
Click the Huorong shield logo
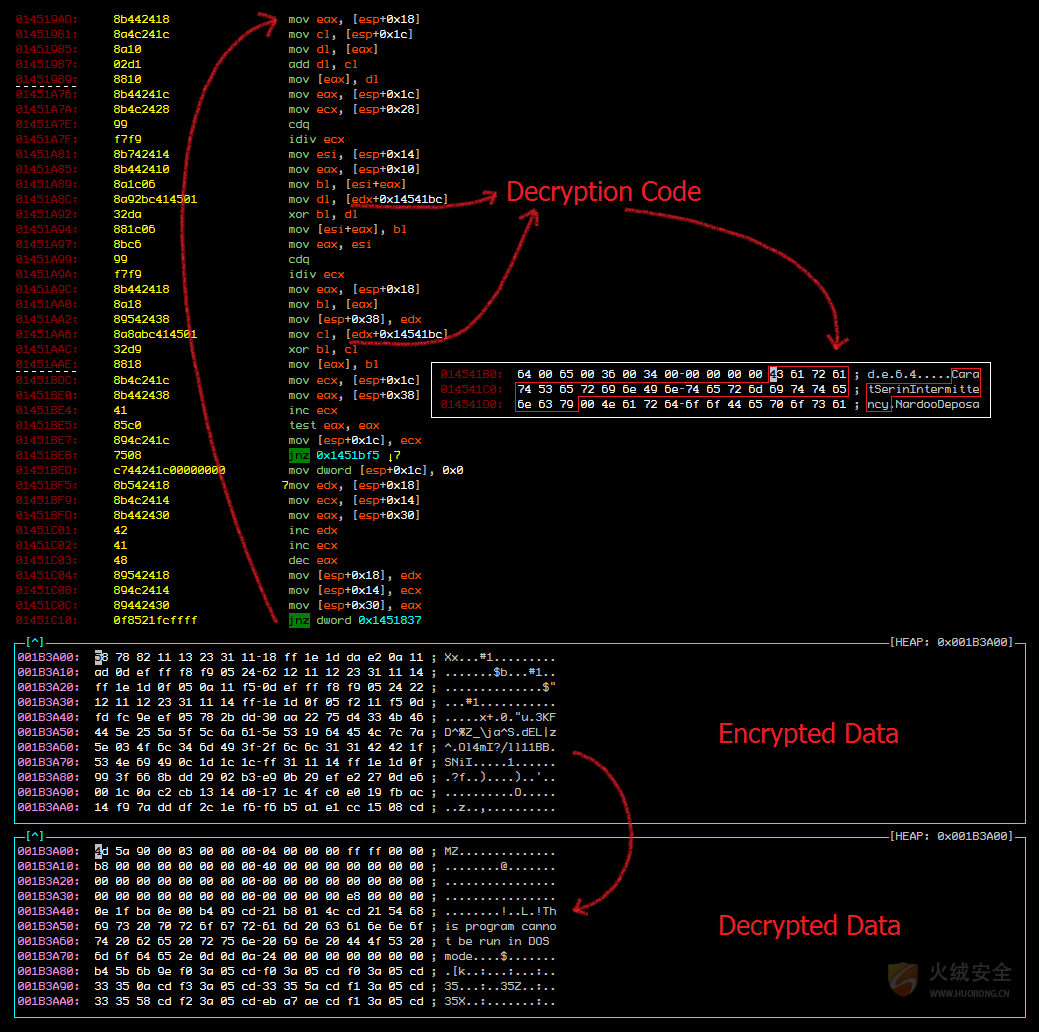click(903, 979)
